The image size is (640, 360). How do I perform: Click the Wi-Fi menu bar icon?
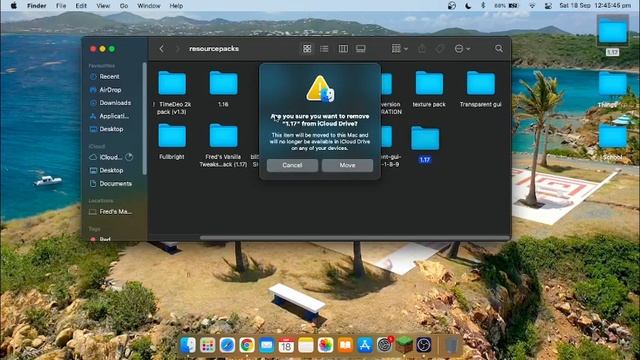532,6
